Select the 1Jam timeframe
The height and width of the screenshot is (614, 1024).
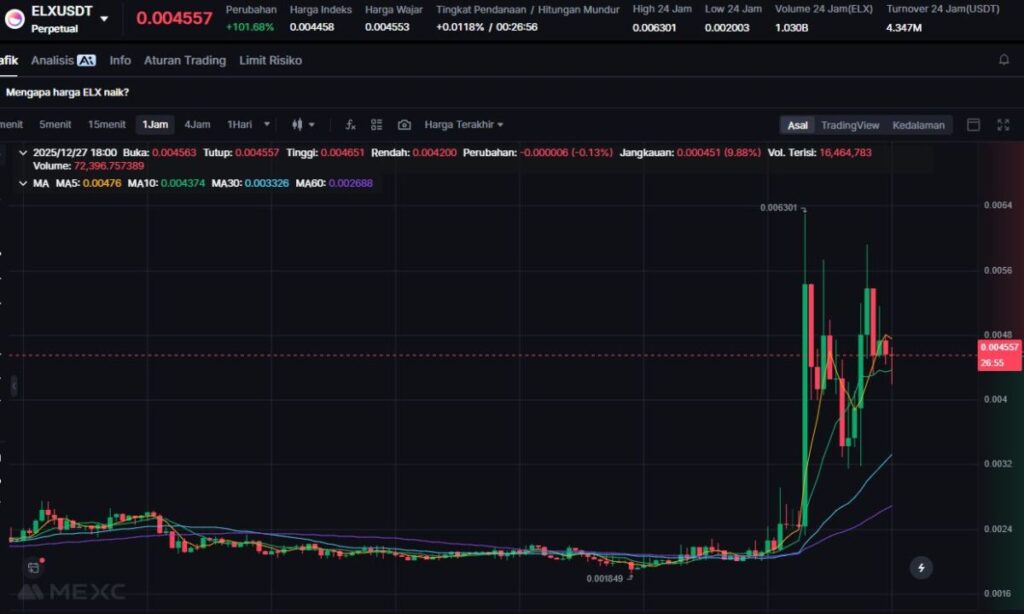(155, 125)
